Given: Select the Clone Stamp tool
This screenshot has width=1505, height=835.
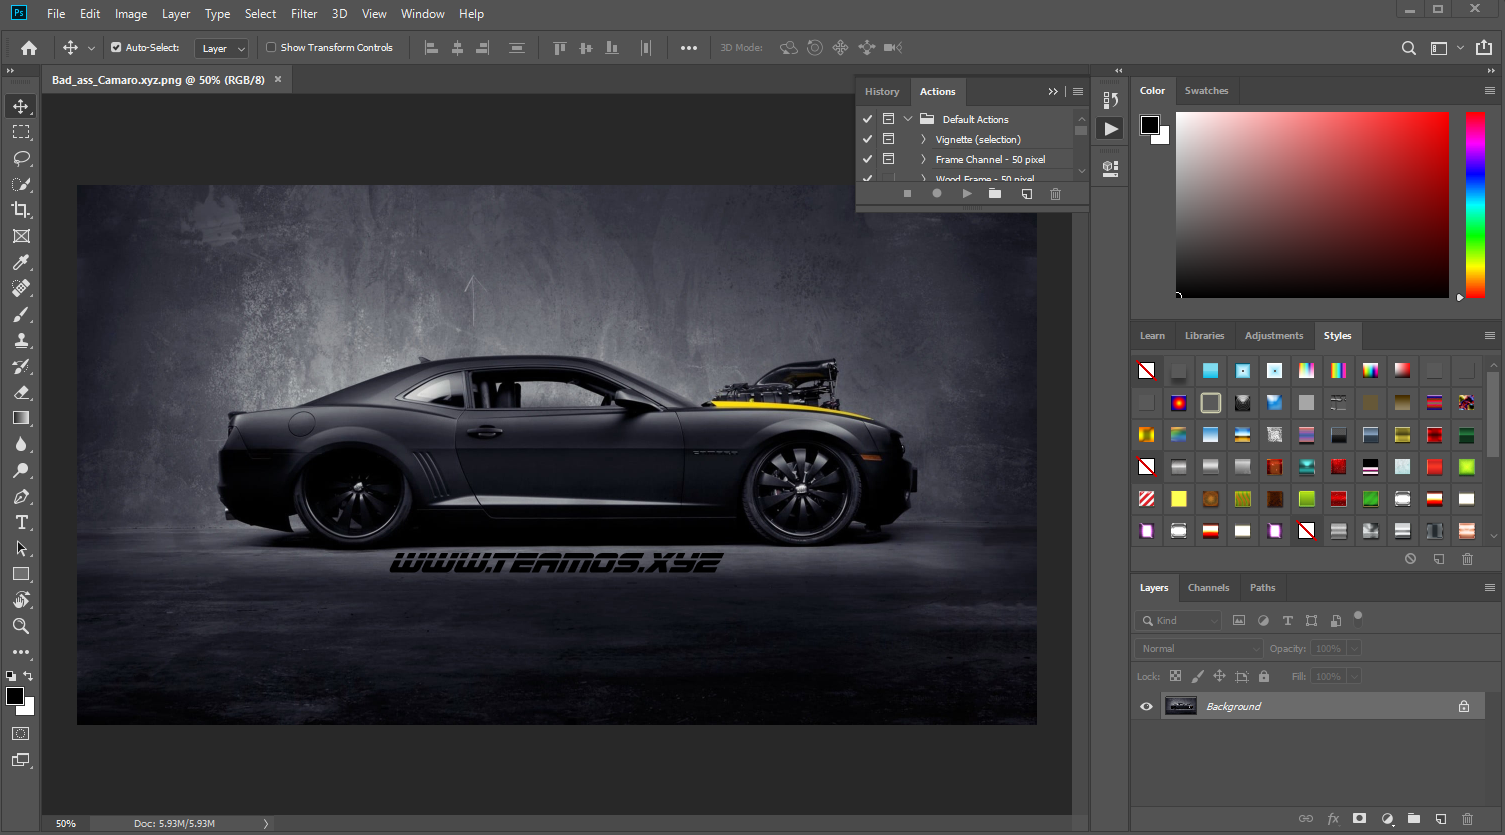Looking at the screenshot, I should [x=21, y=340].
